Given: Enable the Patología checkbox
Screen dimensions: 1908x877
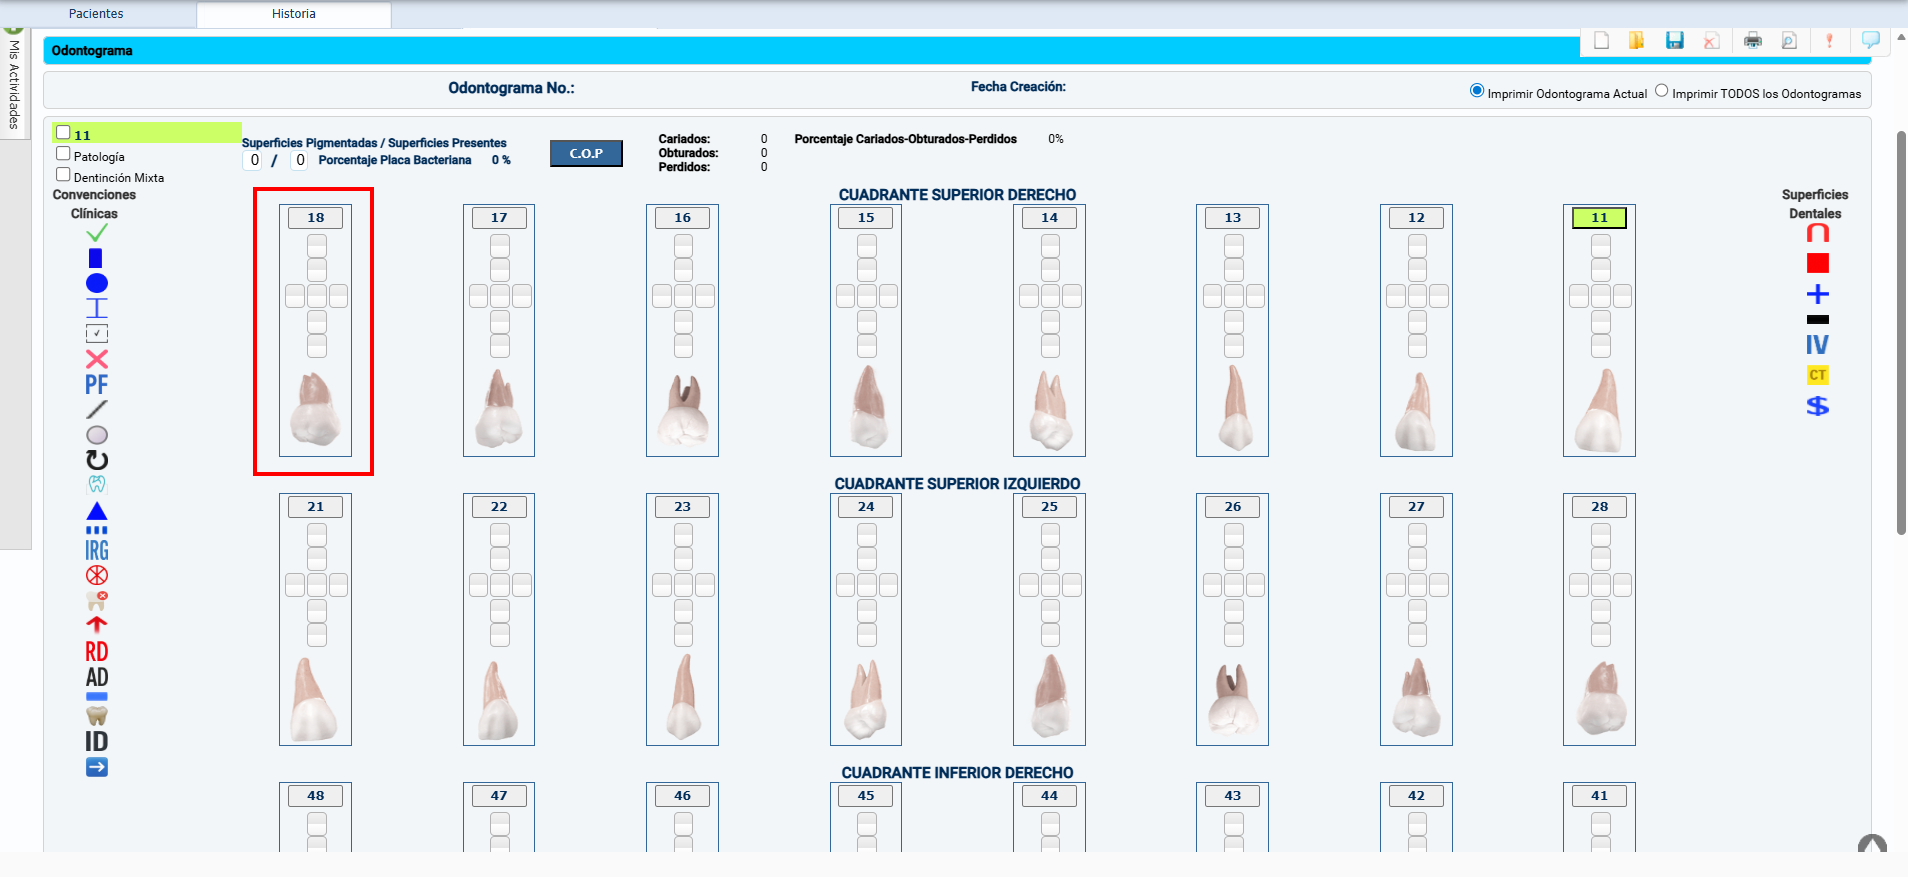Looking at the screenshot, I should point(63,154).
